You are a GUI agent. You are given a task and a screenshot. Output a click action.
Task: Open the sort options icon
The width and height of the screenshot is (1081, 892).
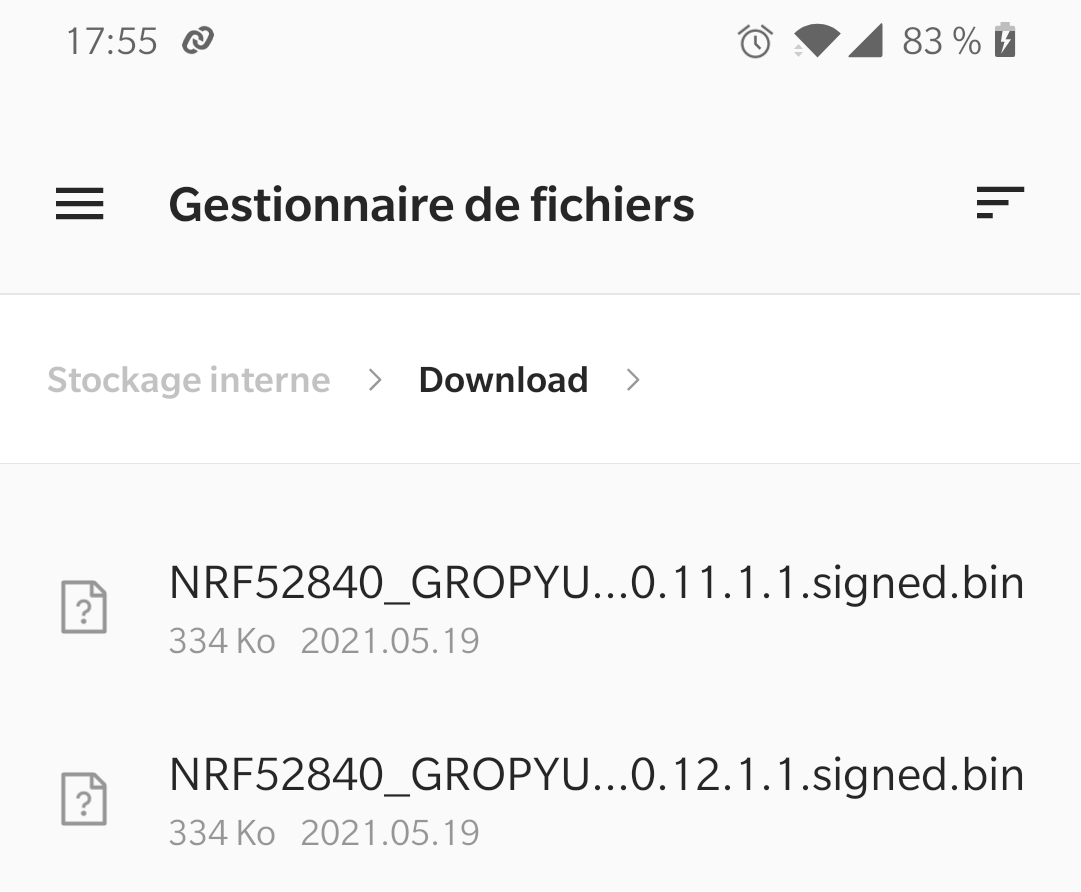[x=1000, y=203]
